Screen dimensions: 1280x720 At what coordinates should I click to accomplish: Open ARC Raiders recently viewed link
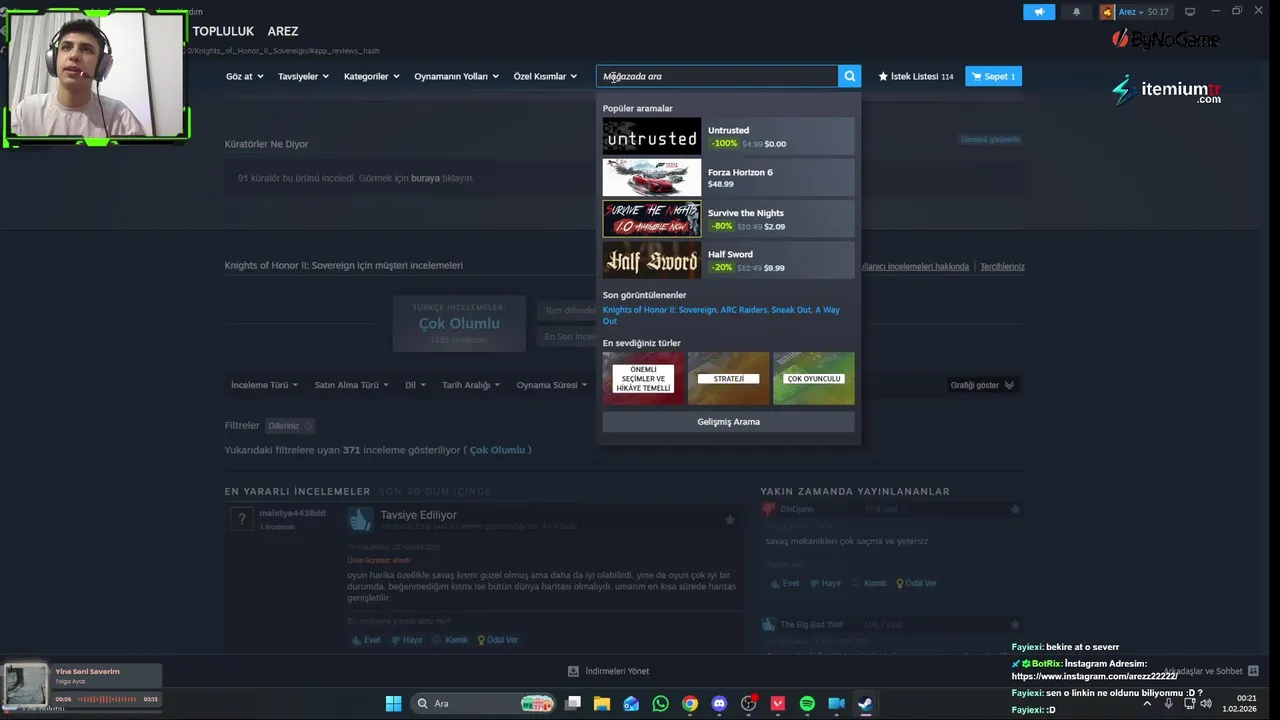(x=743, y=310)
